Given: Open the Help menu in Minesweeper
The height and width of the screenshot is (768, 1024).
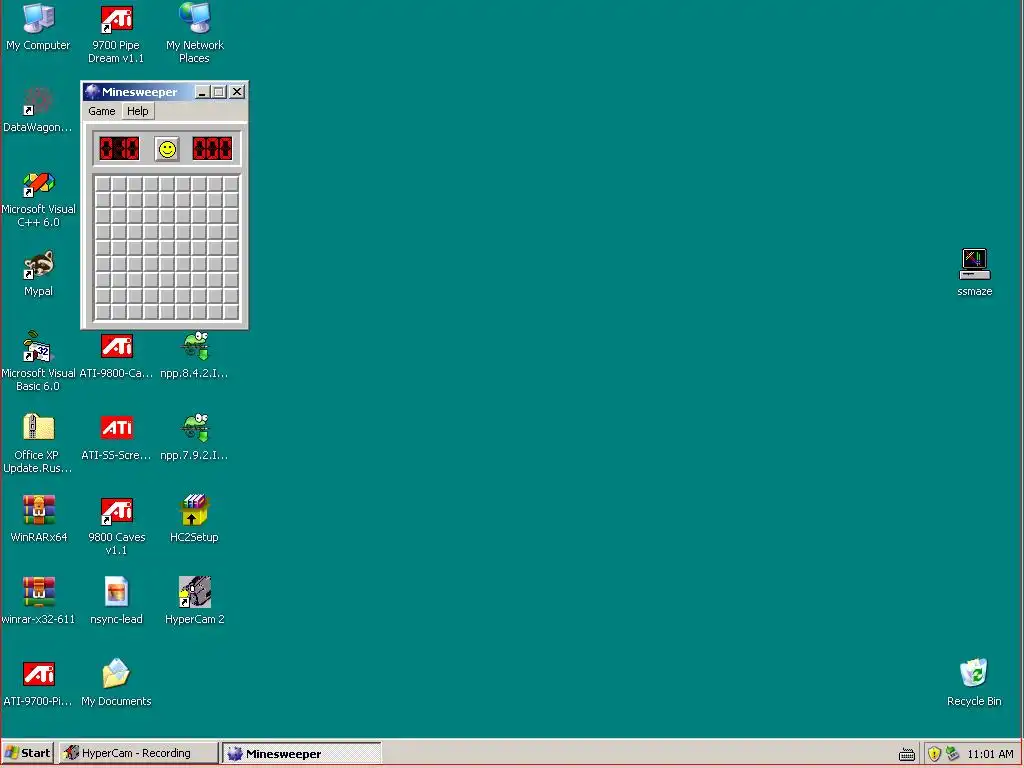Looking at the screenshot, I should tap(137, 111).
